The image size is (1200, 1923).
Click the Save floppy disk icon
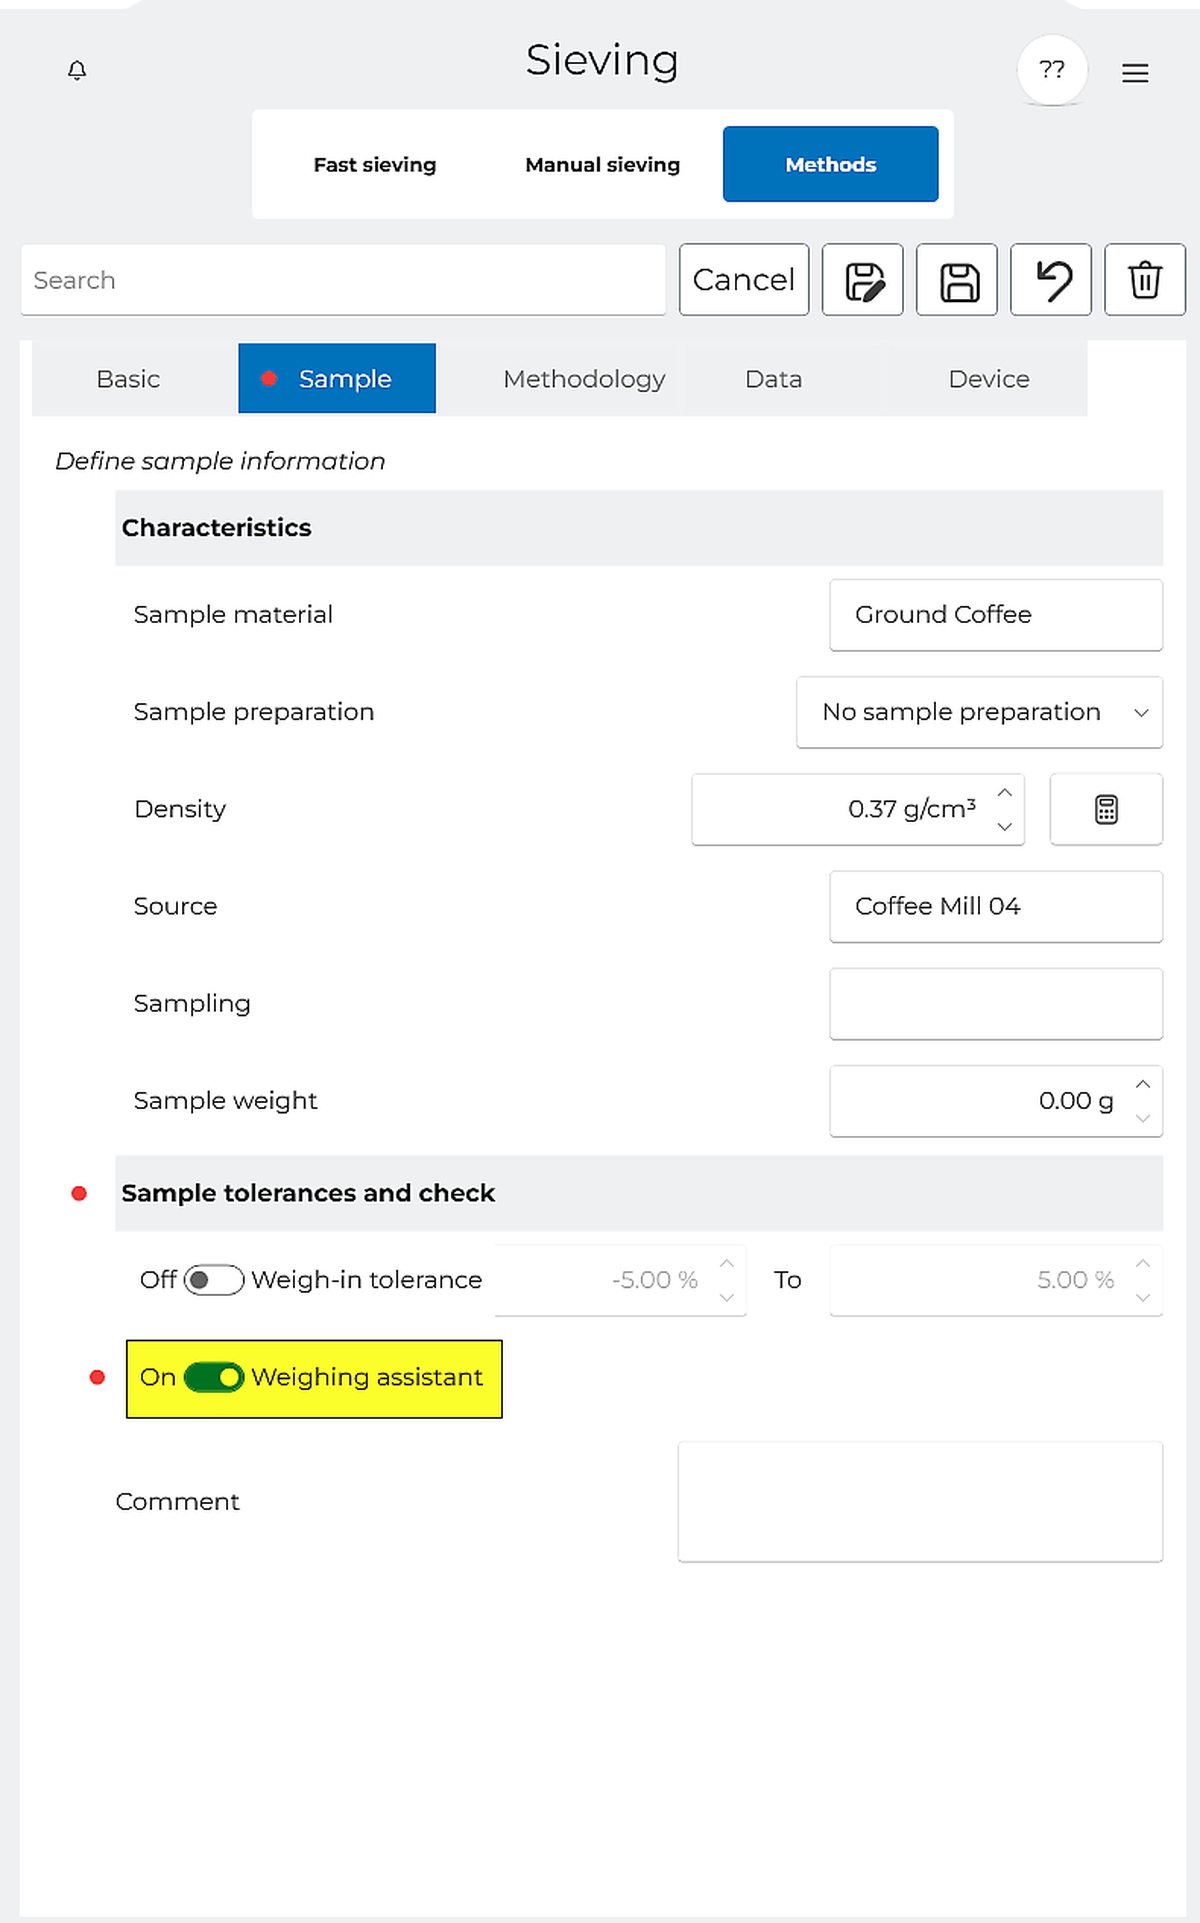tap(957, 280)
